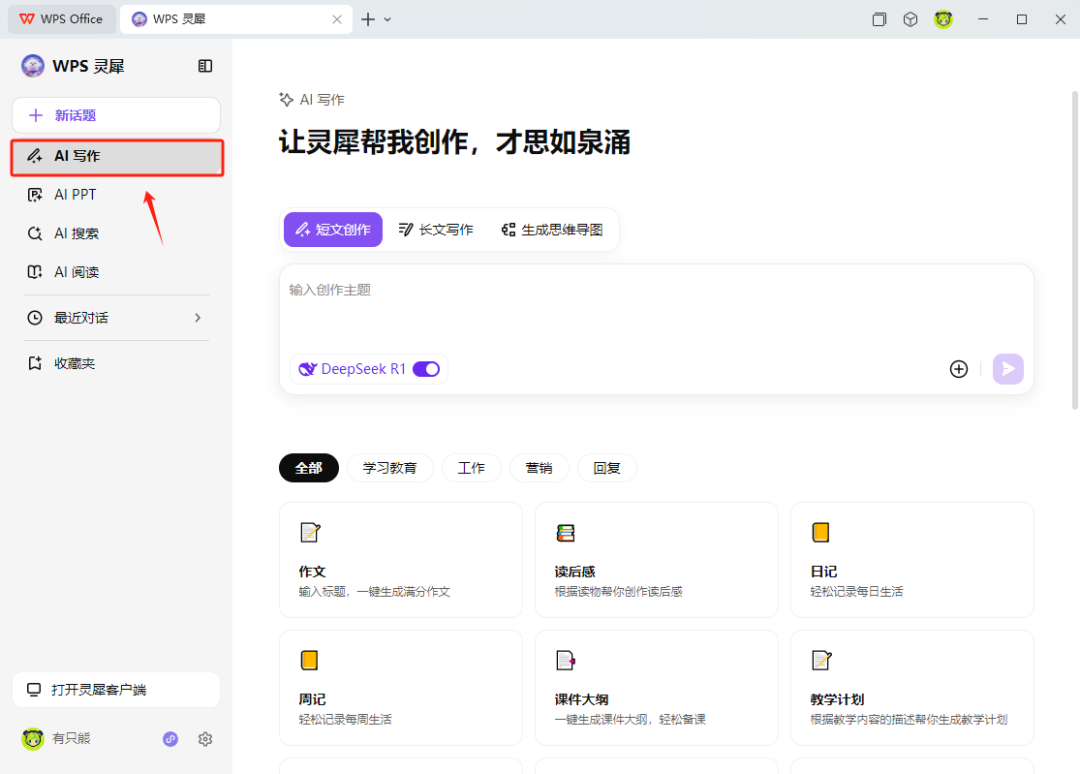
Task: Open AI 搜索 in sidebar
Action: (117, 233)
